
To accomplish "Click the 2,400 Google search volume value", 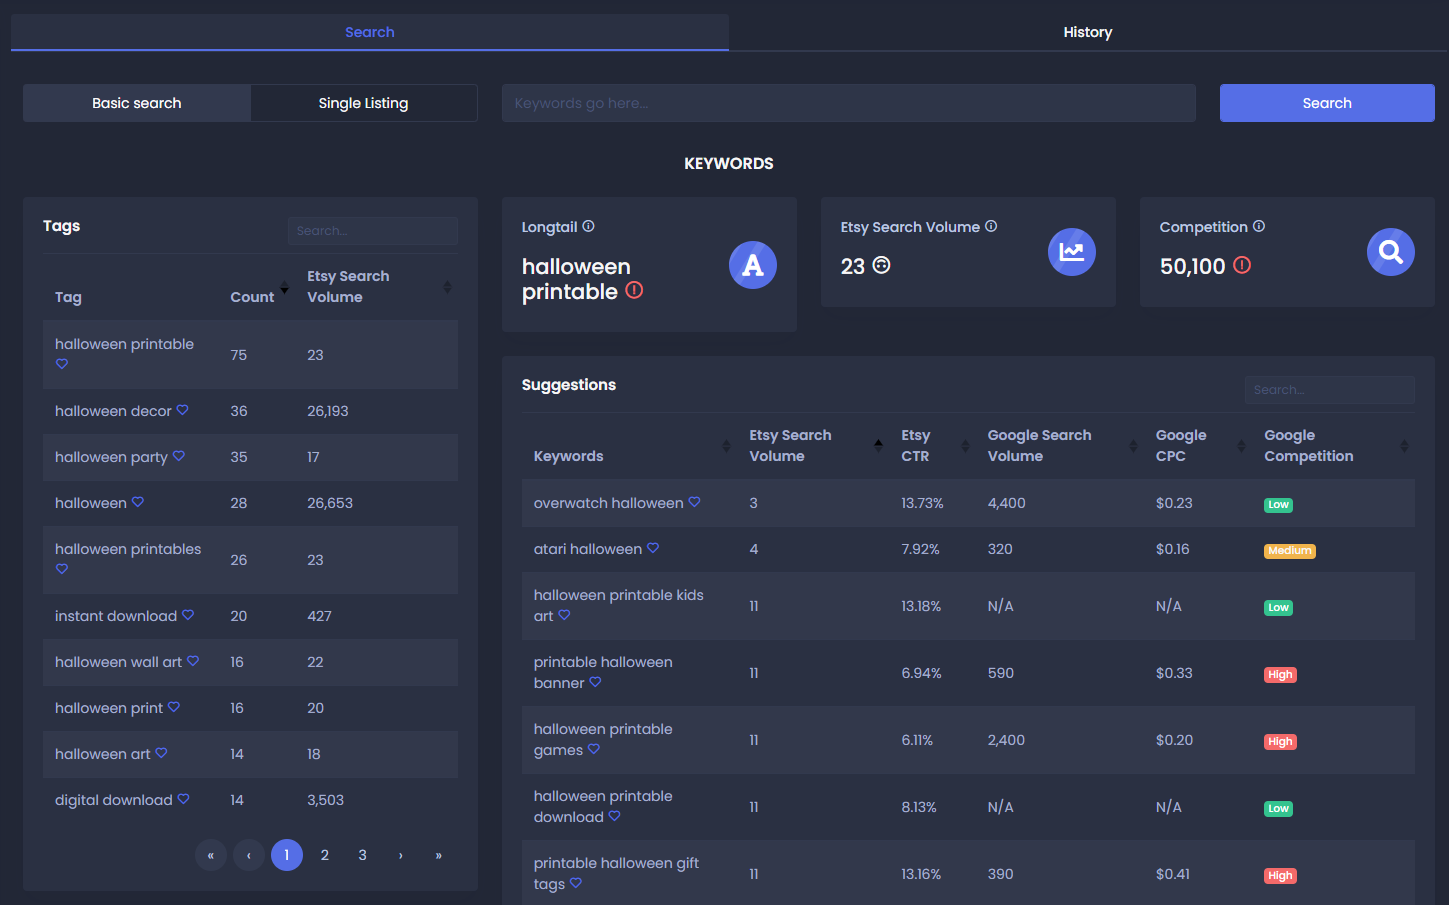I will point(1006,740).
